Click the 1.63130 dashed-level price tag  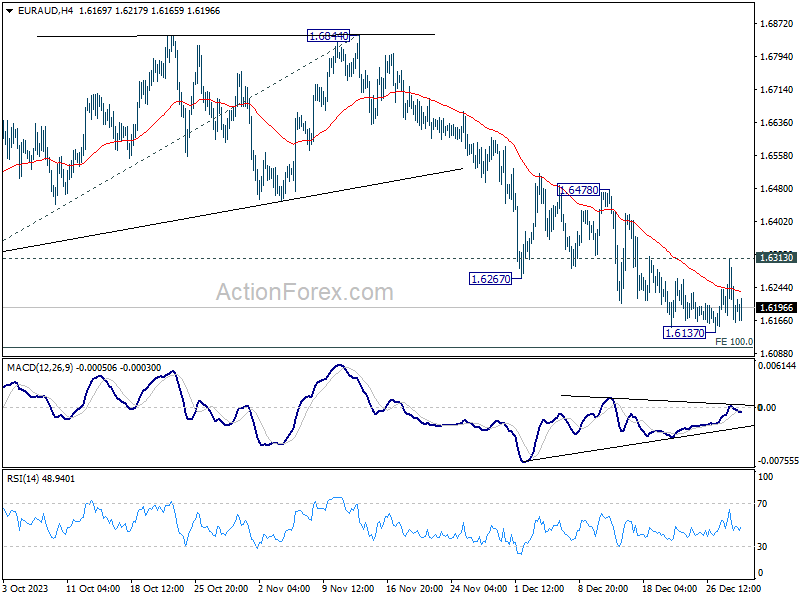(777, 258)
